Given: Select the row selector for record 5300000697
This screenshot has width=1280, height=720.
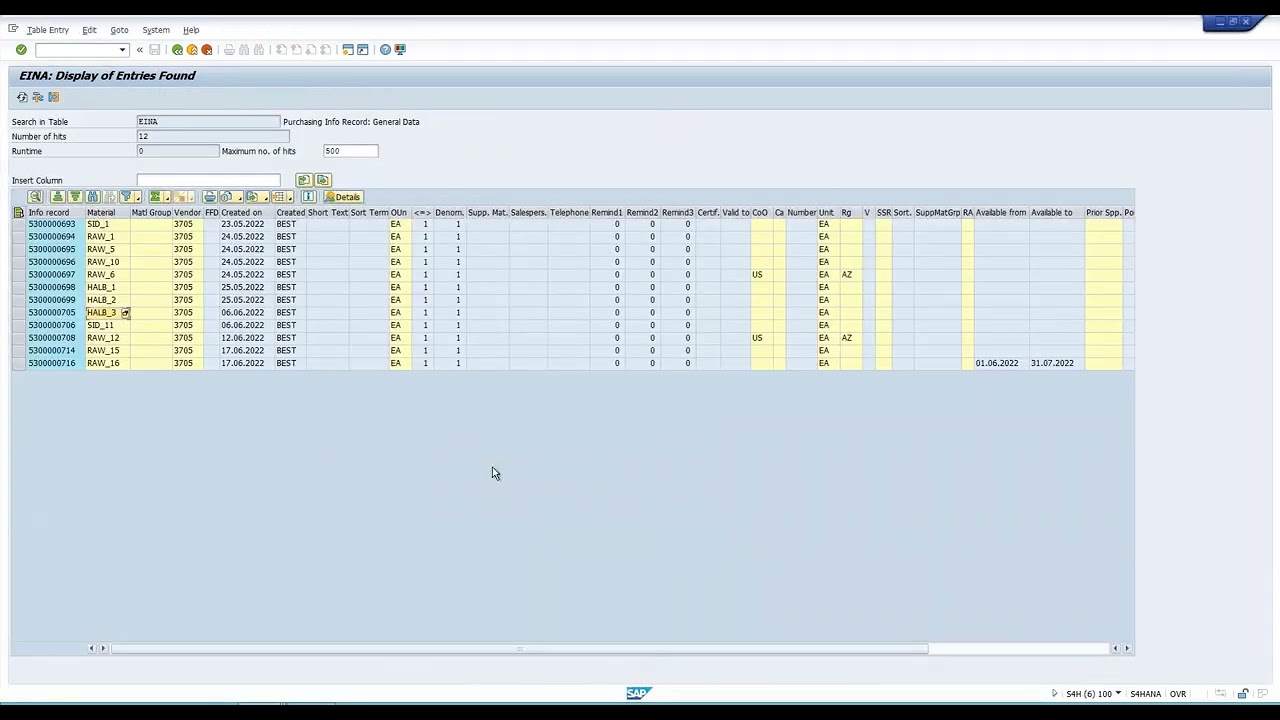Looking at the screenshot, I should (x=18, y=275).
